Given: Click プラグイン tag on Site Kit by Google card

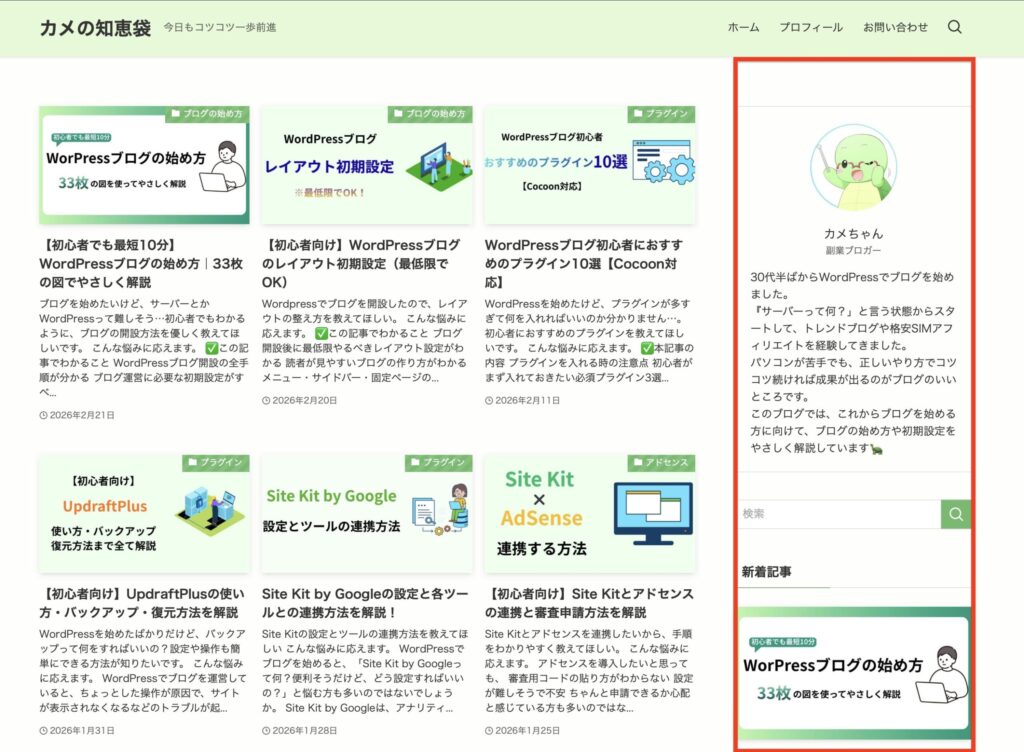Looking at the screenshot, I should (x=438, y=463).
